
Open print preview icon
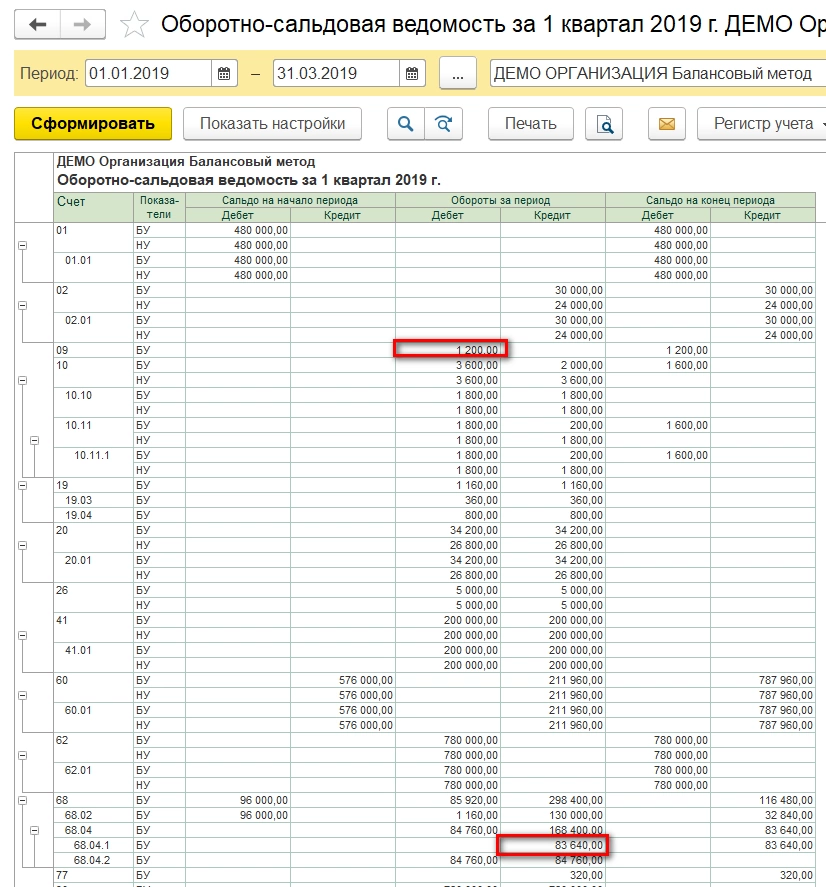(x=604, y=124)
